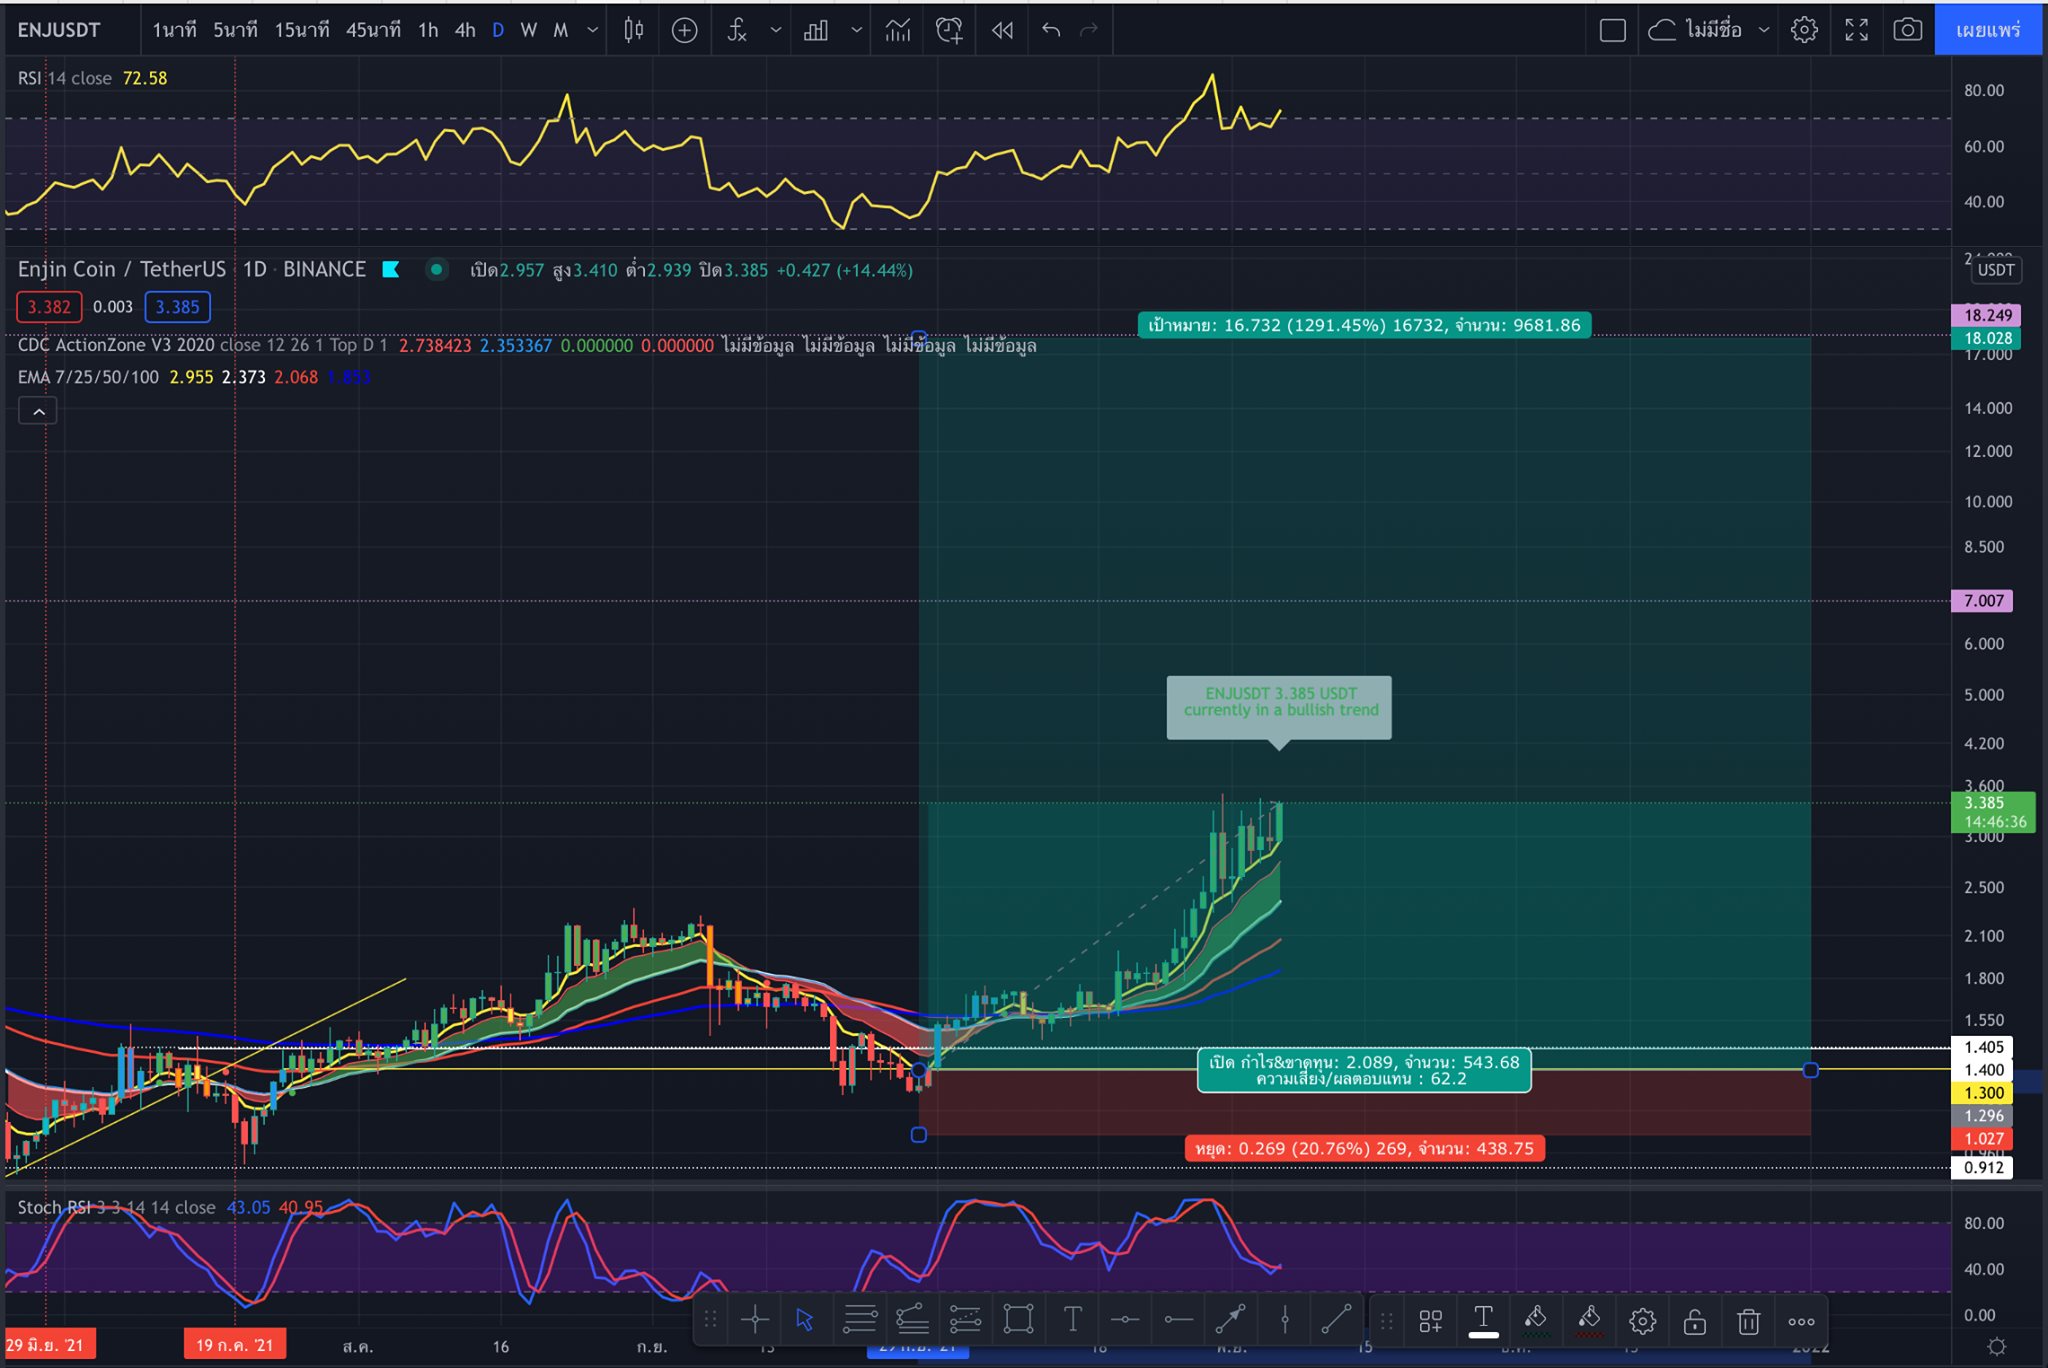Toggle the green status dot beside BINANCE

pos(436,269)
